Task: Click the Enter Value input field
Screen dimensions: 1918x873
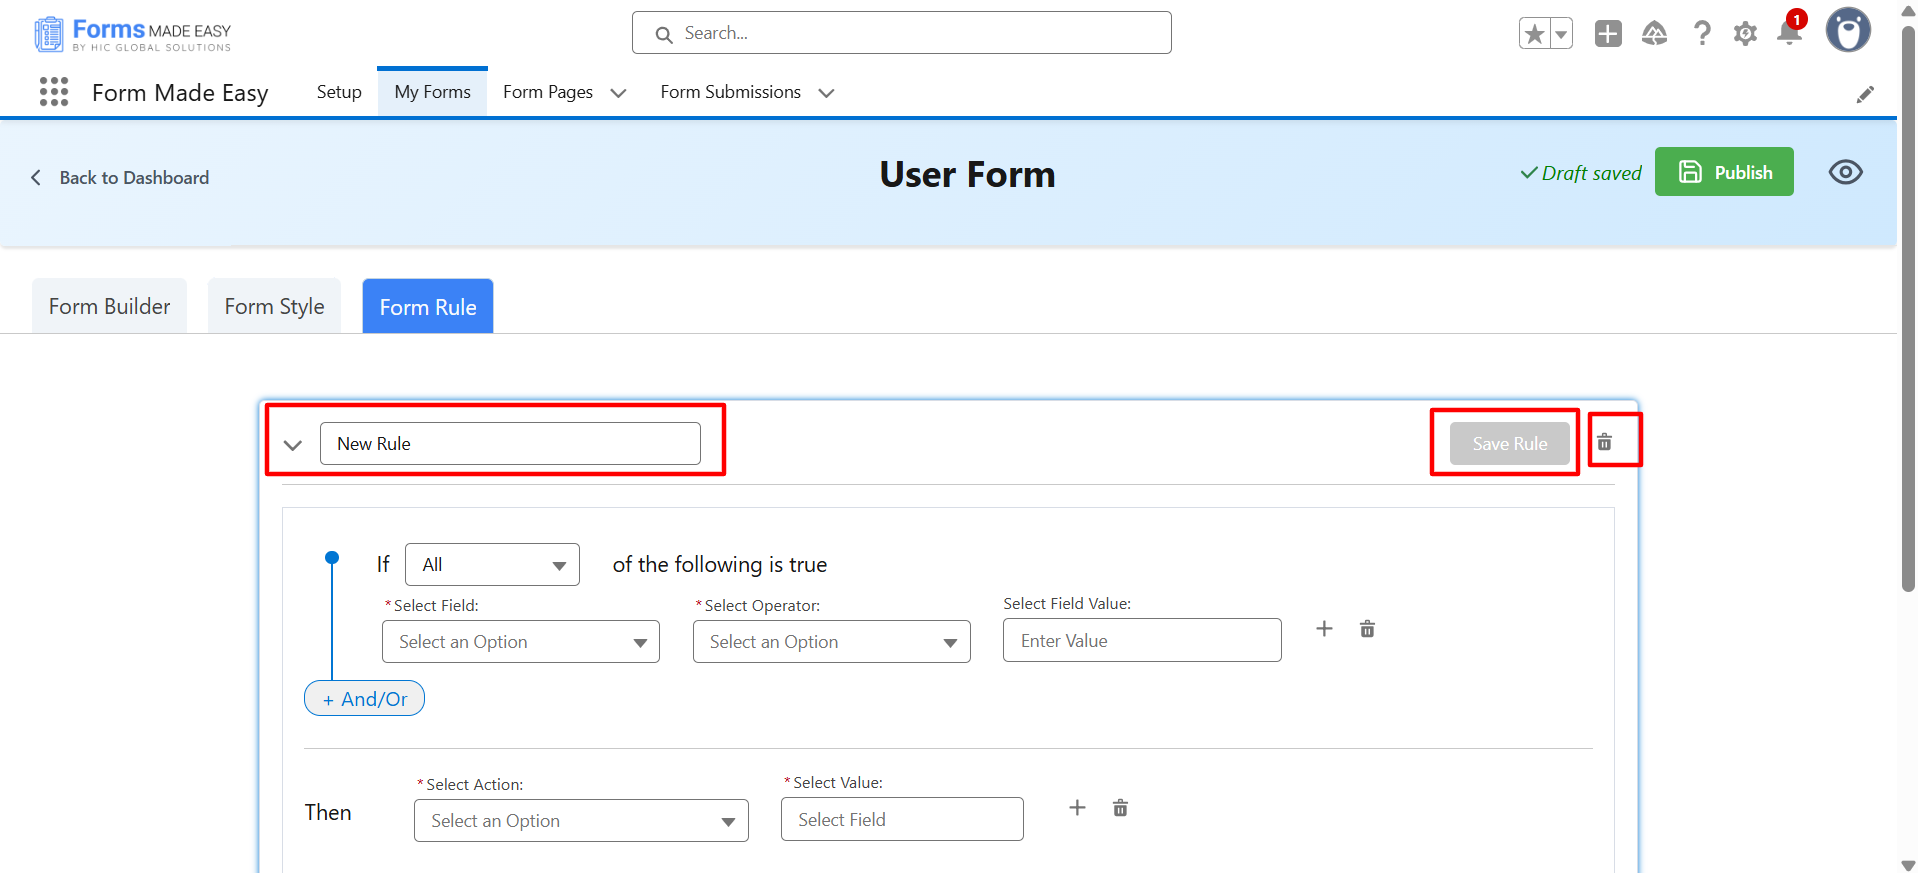Action: click(1141, 641)
